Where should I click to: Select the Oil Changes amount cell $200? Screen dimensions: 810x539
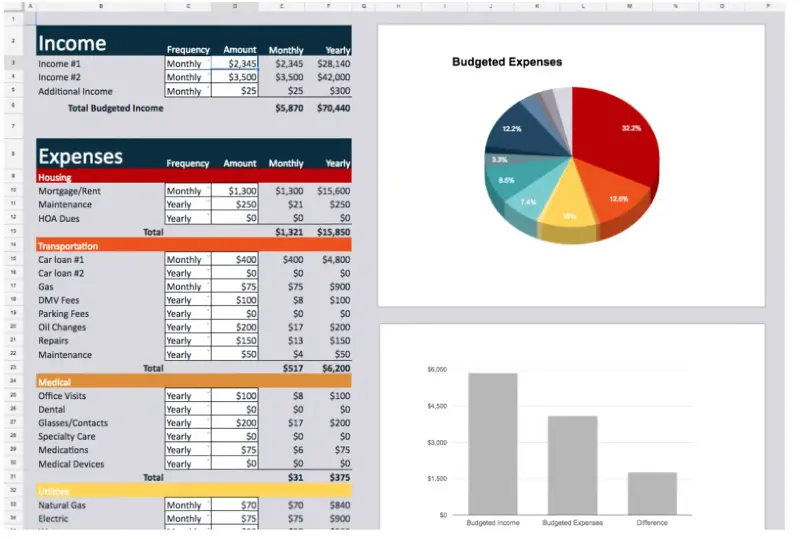(x=235, y=327)
